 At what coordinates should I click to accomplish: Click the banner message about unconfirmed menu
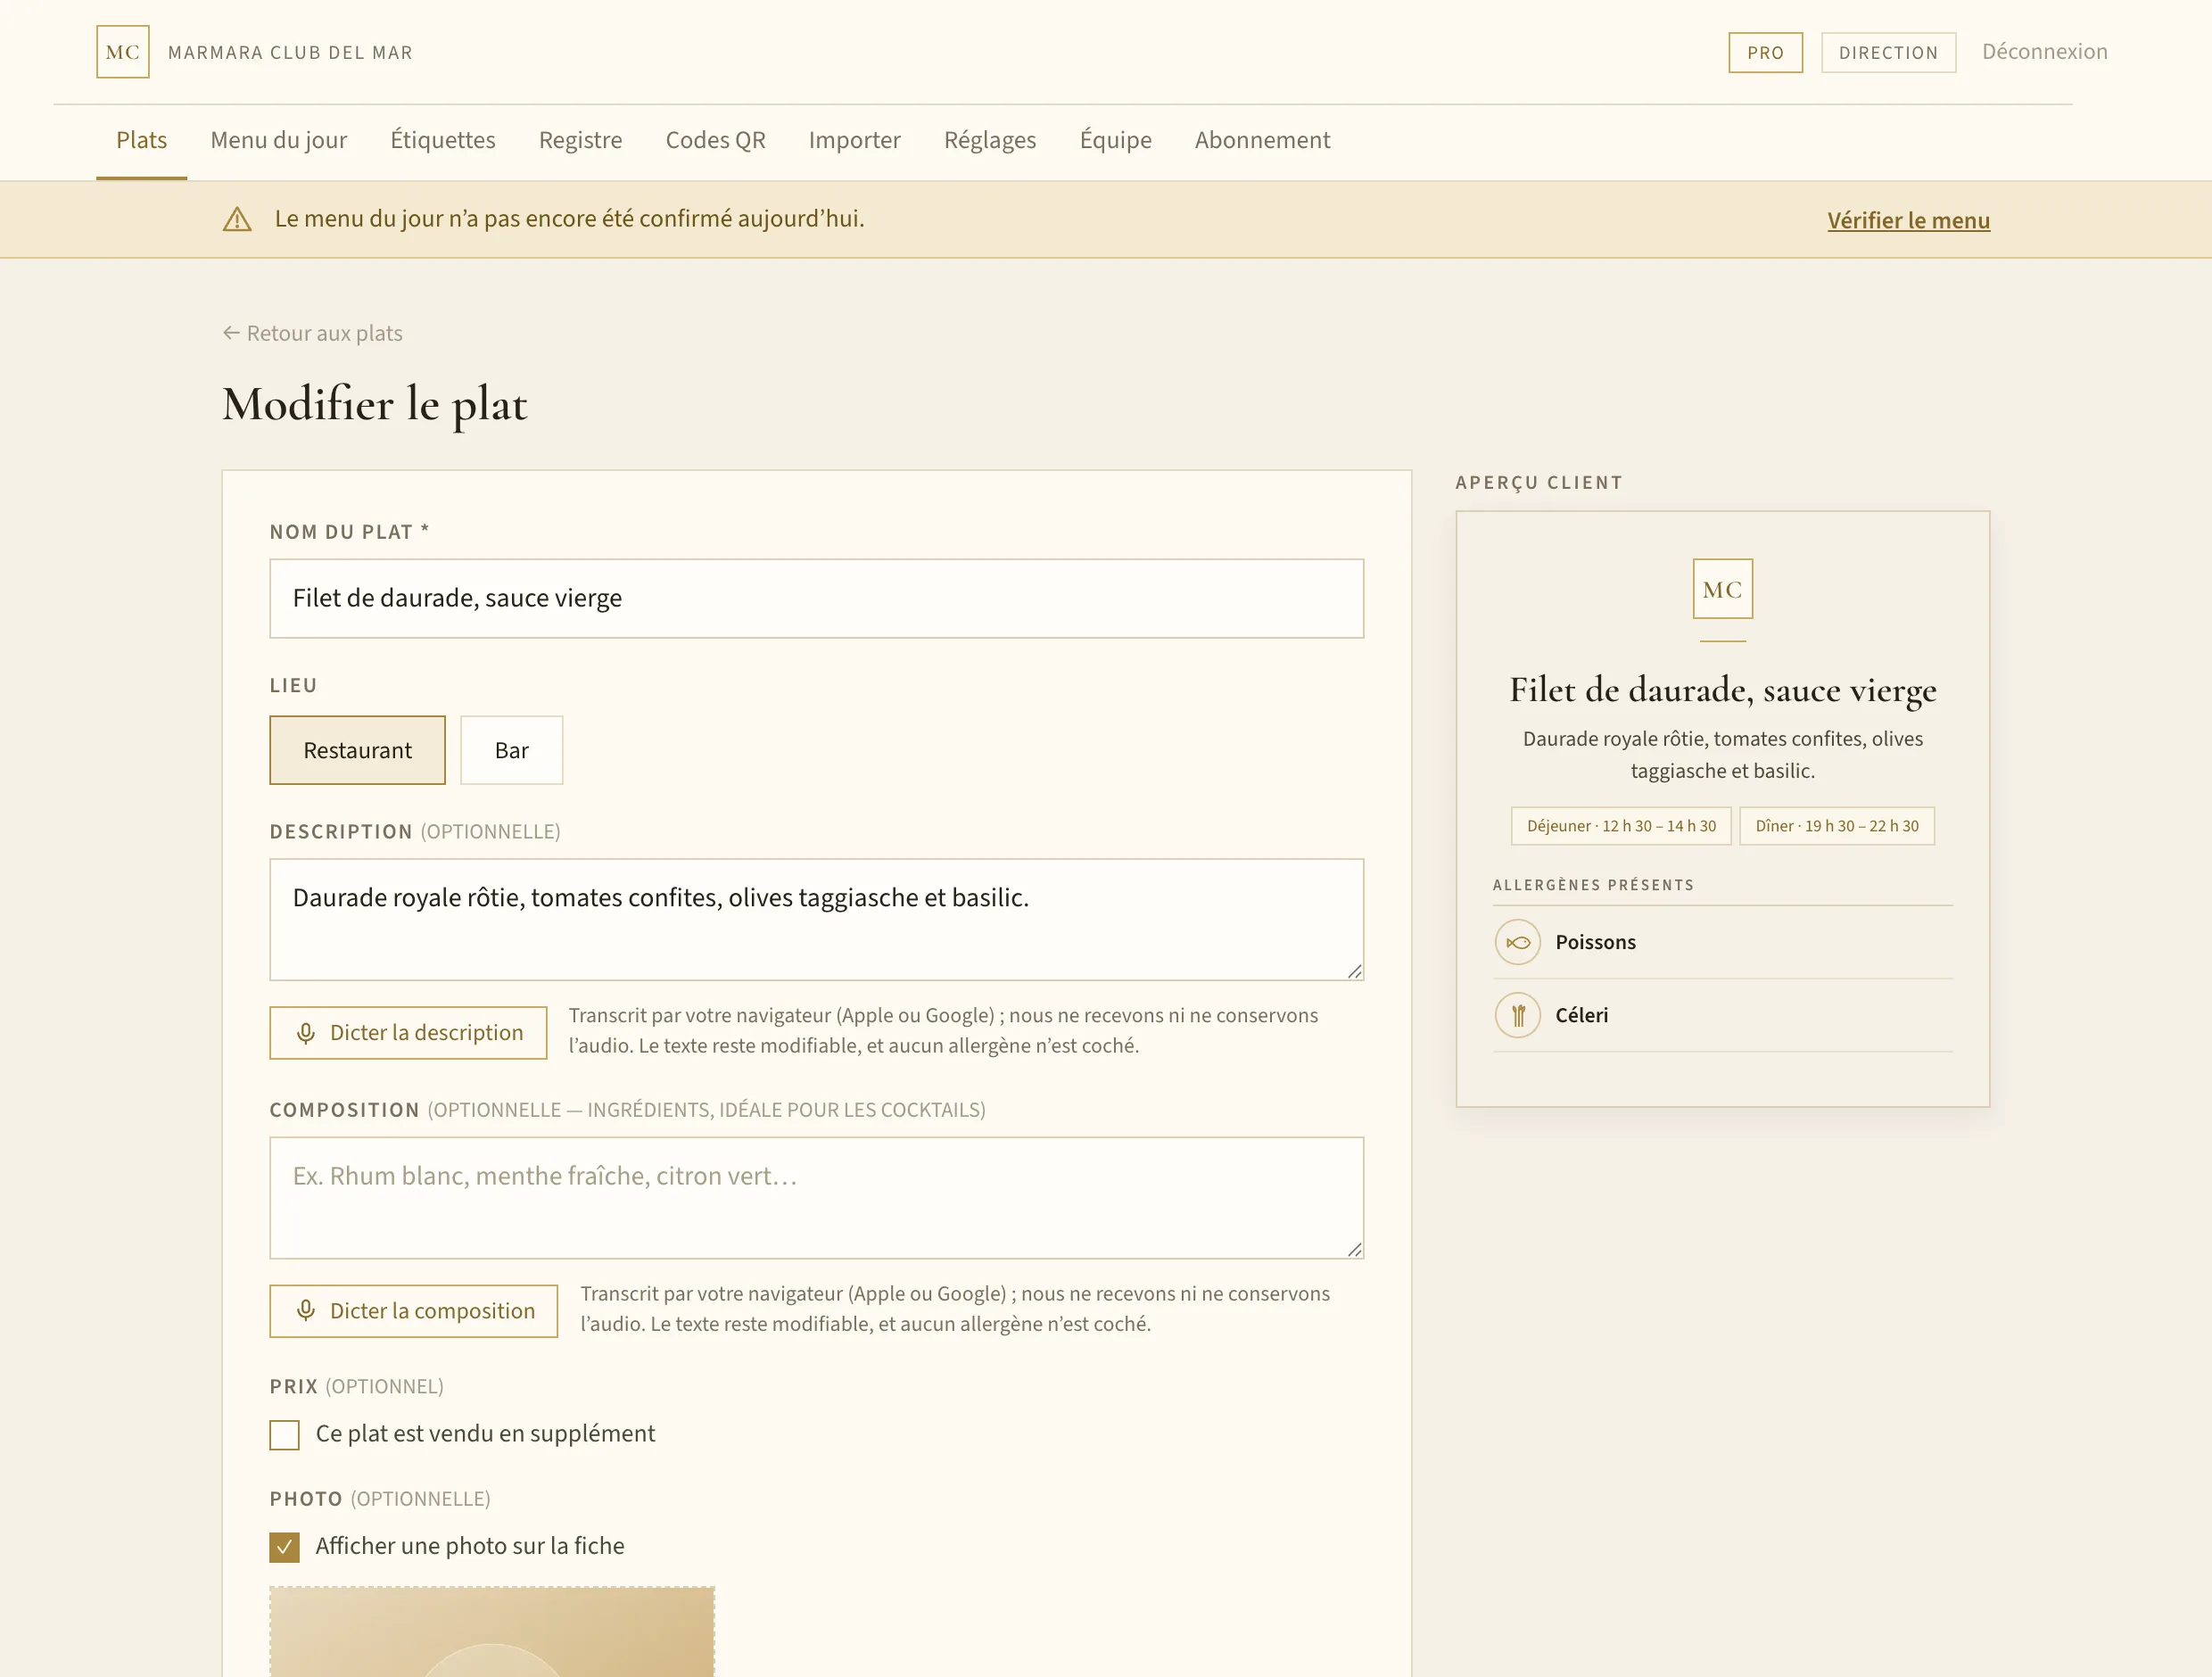pyautogui.click(x=570, y=219)
